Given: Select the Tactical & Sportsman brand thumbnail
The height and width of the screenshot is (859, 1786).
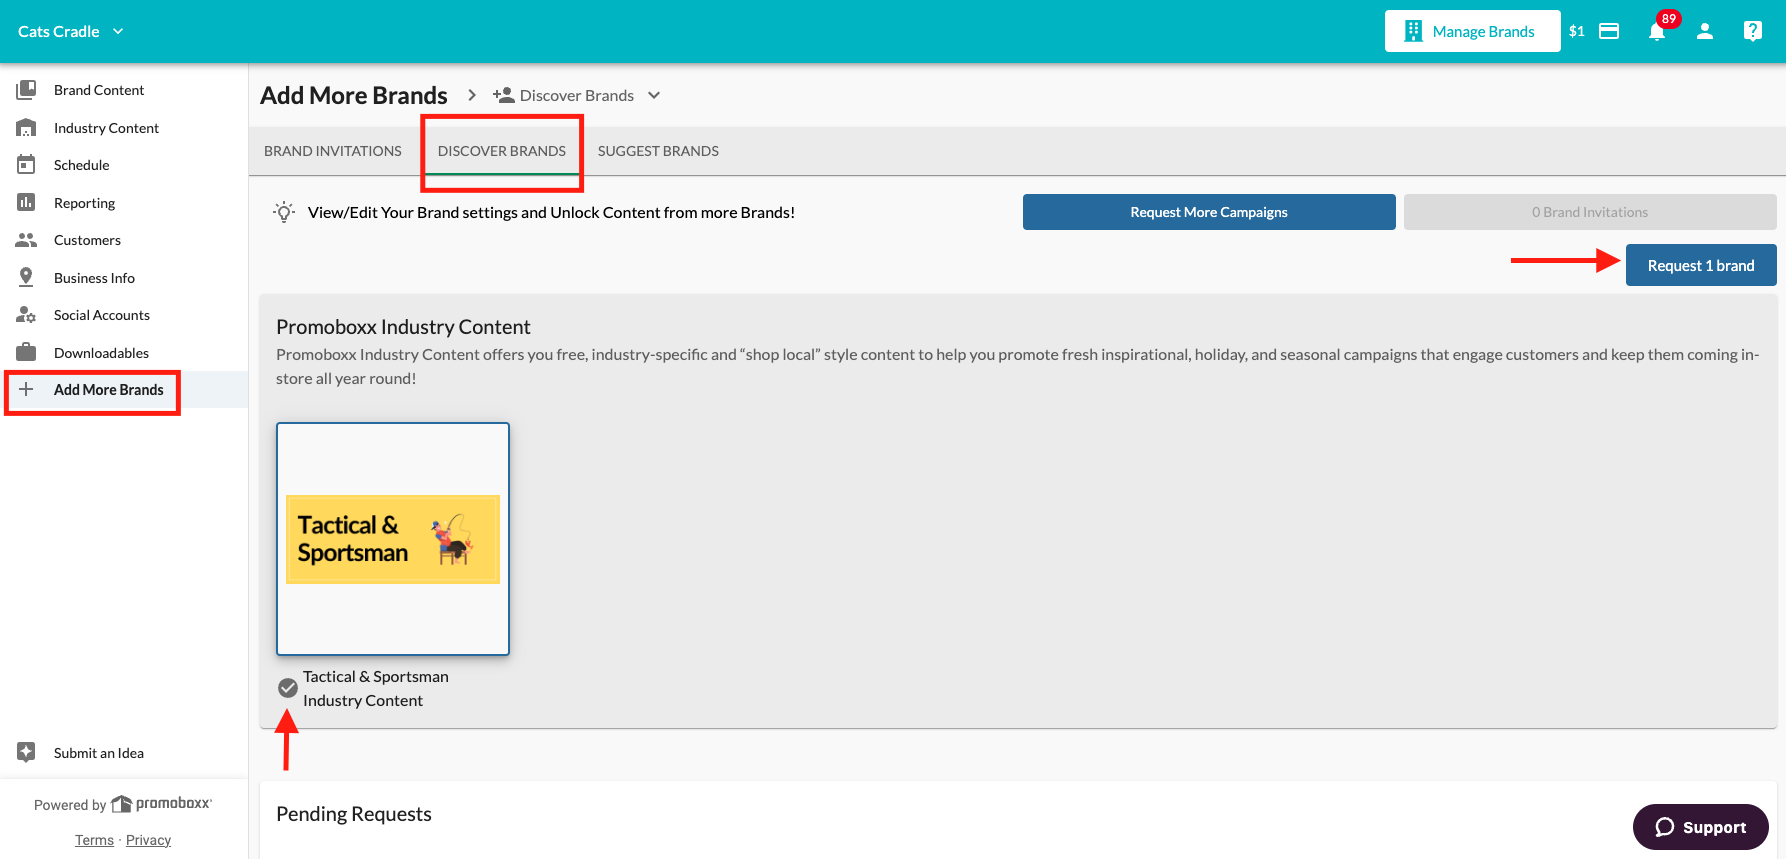Looking at the screenshot, I should [x=393, y=539].
